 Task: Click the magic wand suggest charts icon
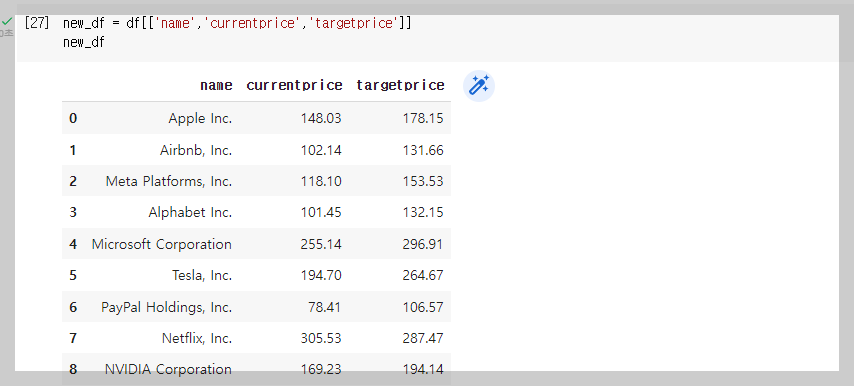pyautogui.click(x=479, y=86)
